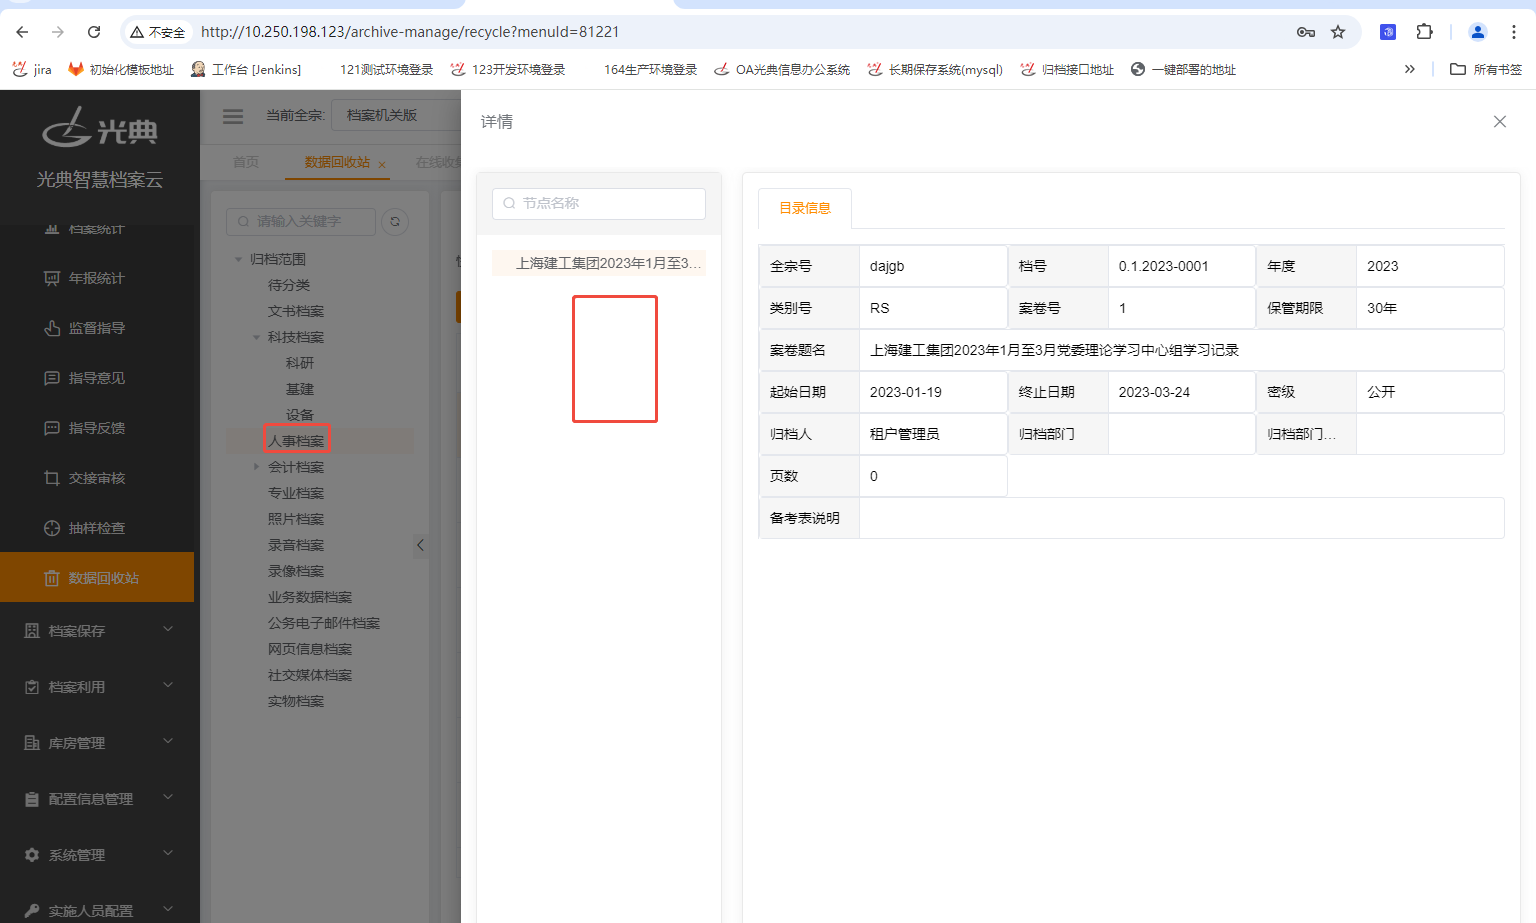Screen dimensions: 1536x923
Task: Collapse tree panel with left chevron
Action: [420, 545]
